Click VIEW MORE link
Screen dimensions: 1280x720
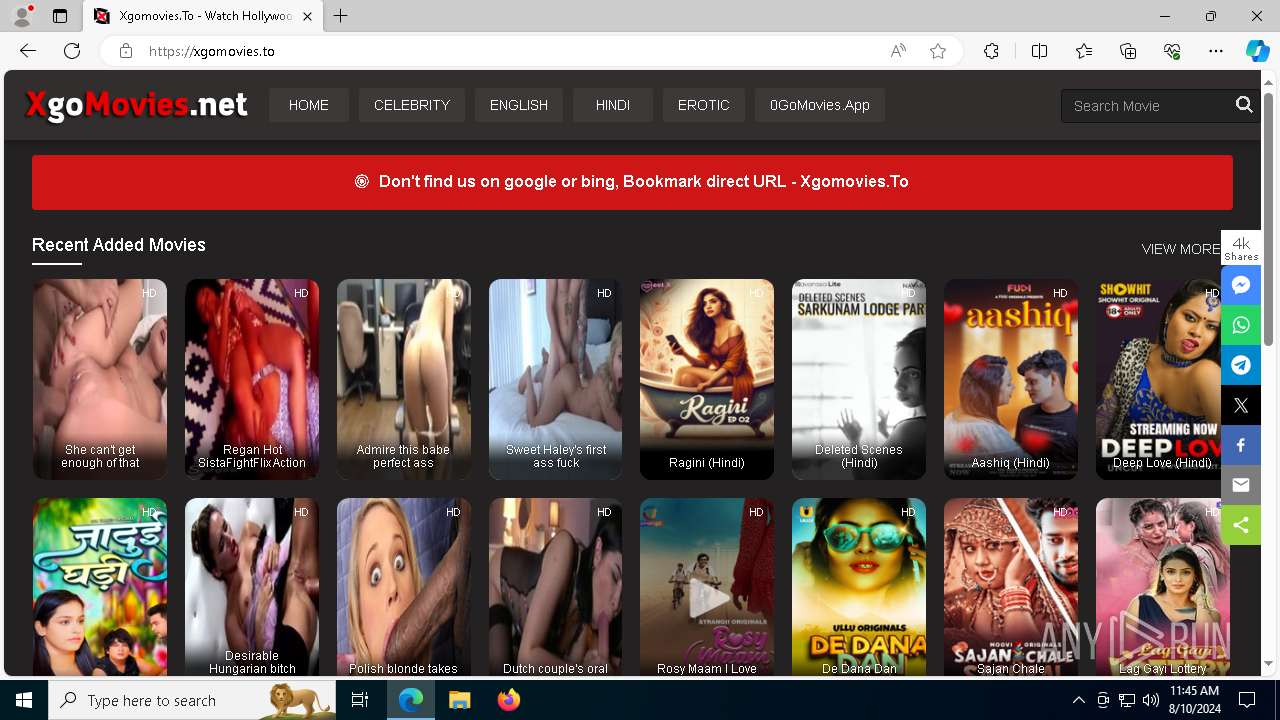click(x=1181, y=249)
